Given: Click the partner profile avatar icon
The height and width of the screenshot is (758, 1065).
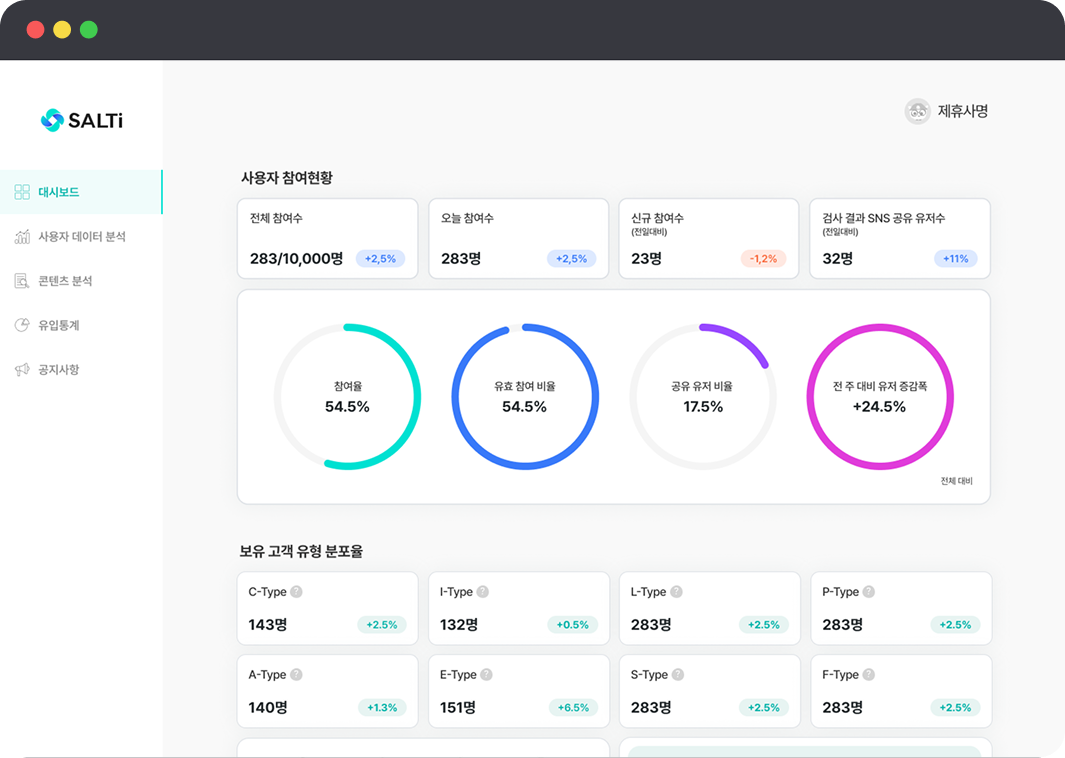Looking at the screenshot, I should tap(917, 112).
